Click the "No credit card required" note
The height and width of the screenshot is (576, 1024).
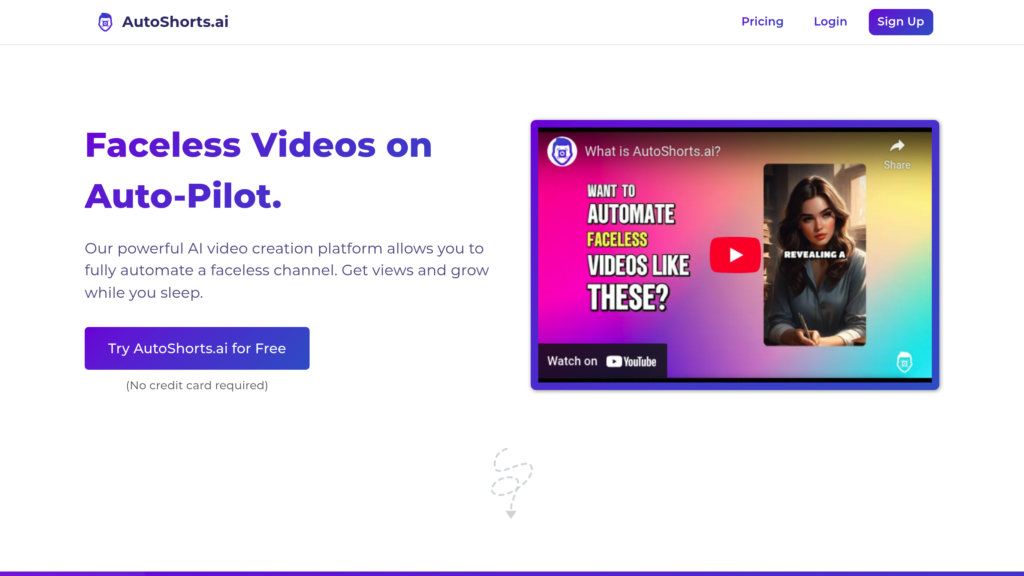[197, 385]
